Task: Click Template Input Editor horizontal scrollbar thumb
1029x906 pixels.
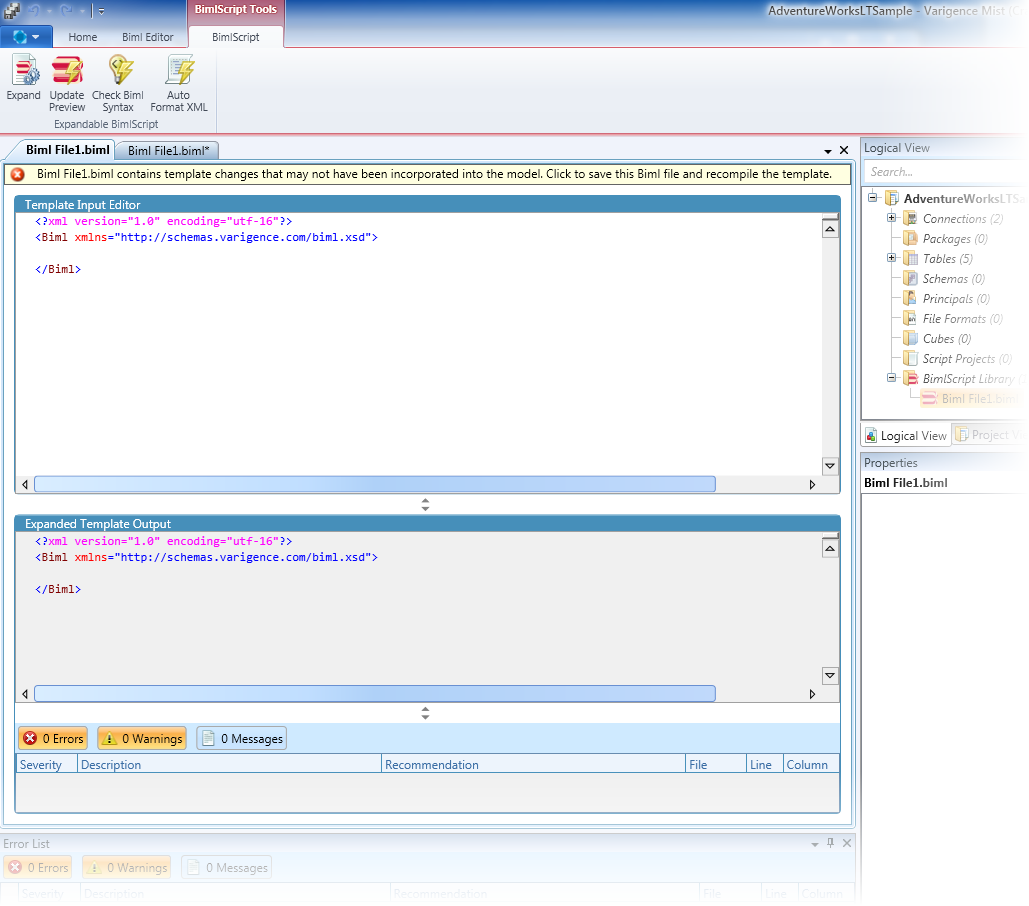Action: [x=375, y=484]
